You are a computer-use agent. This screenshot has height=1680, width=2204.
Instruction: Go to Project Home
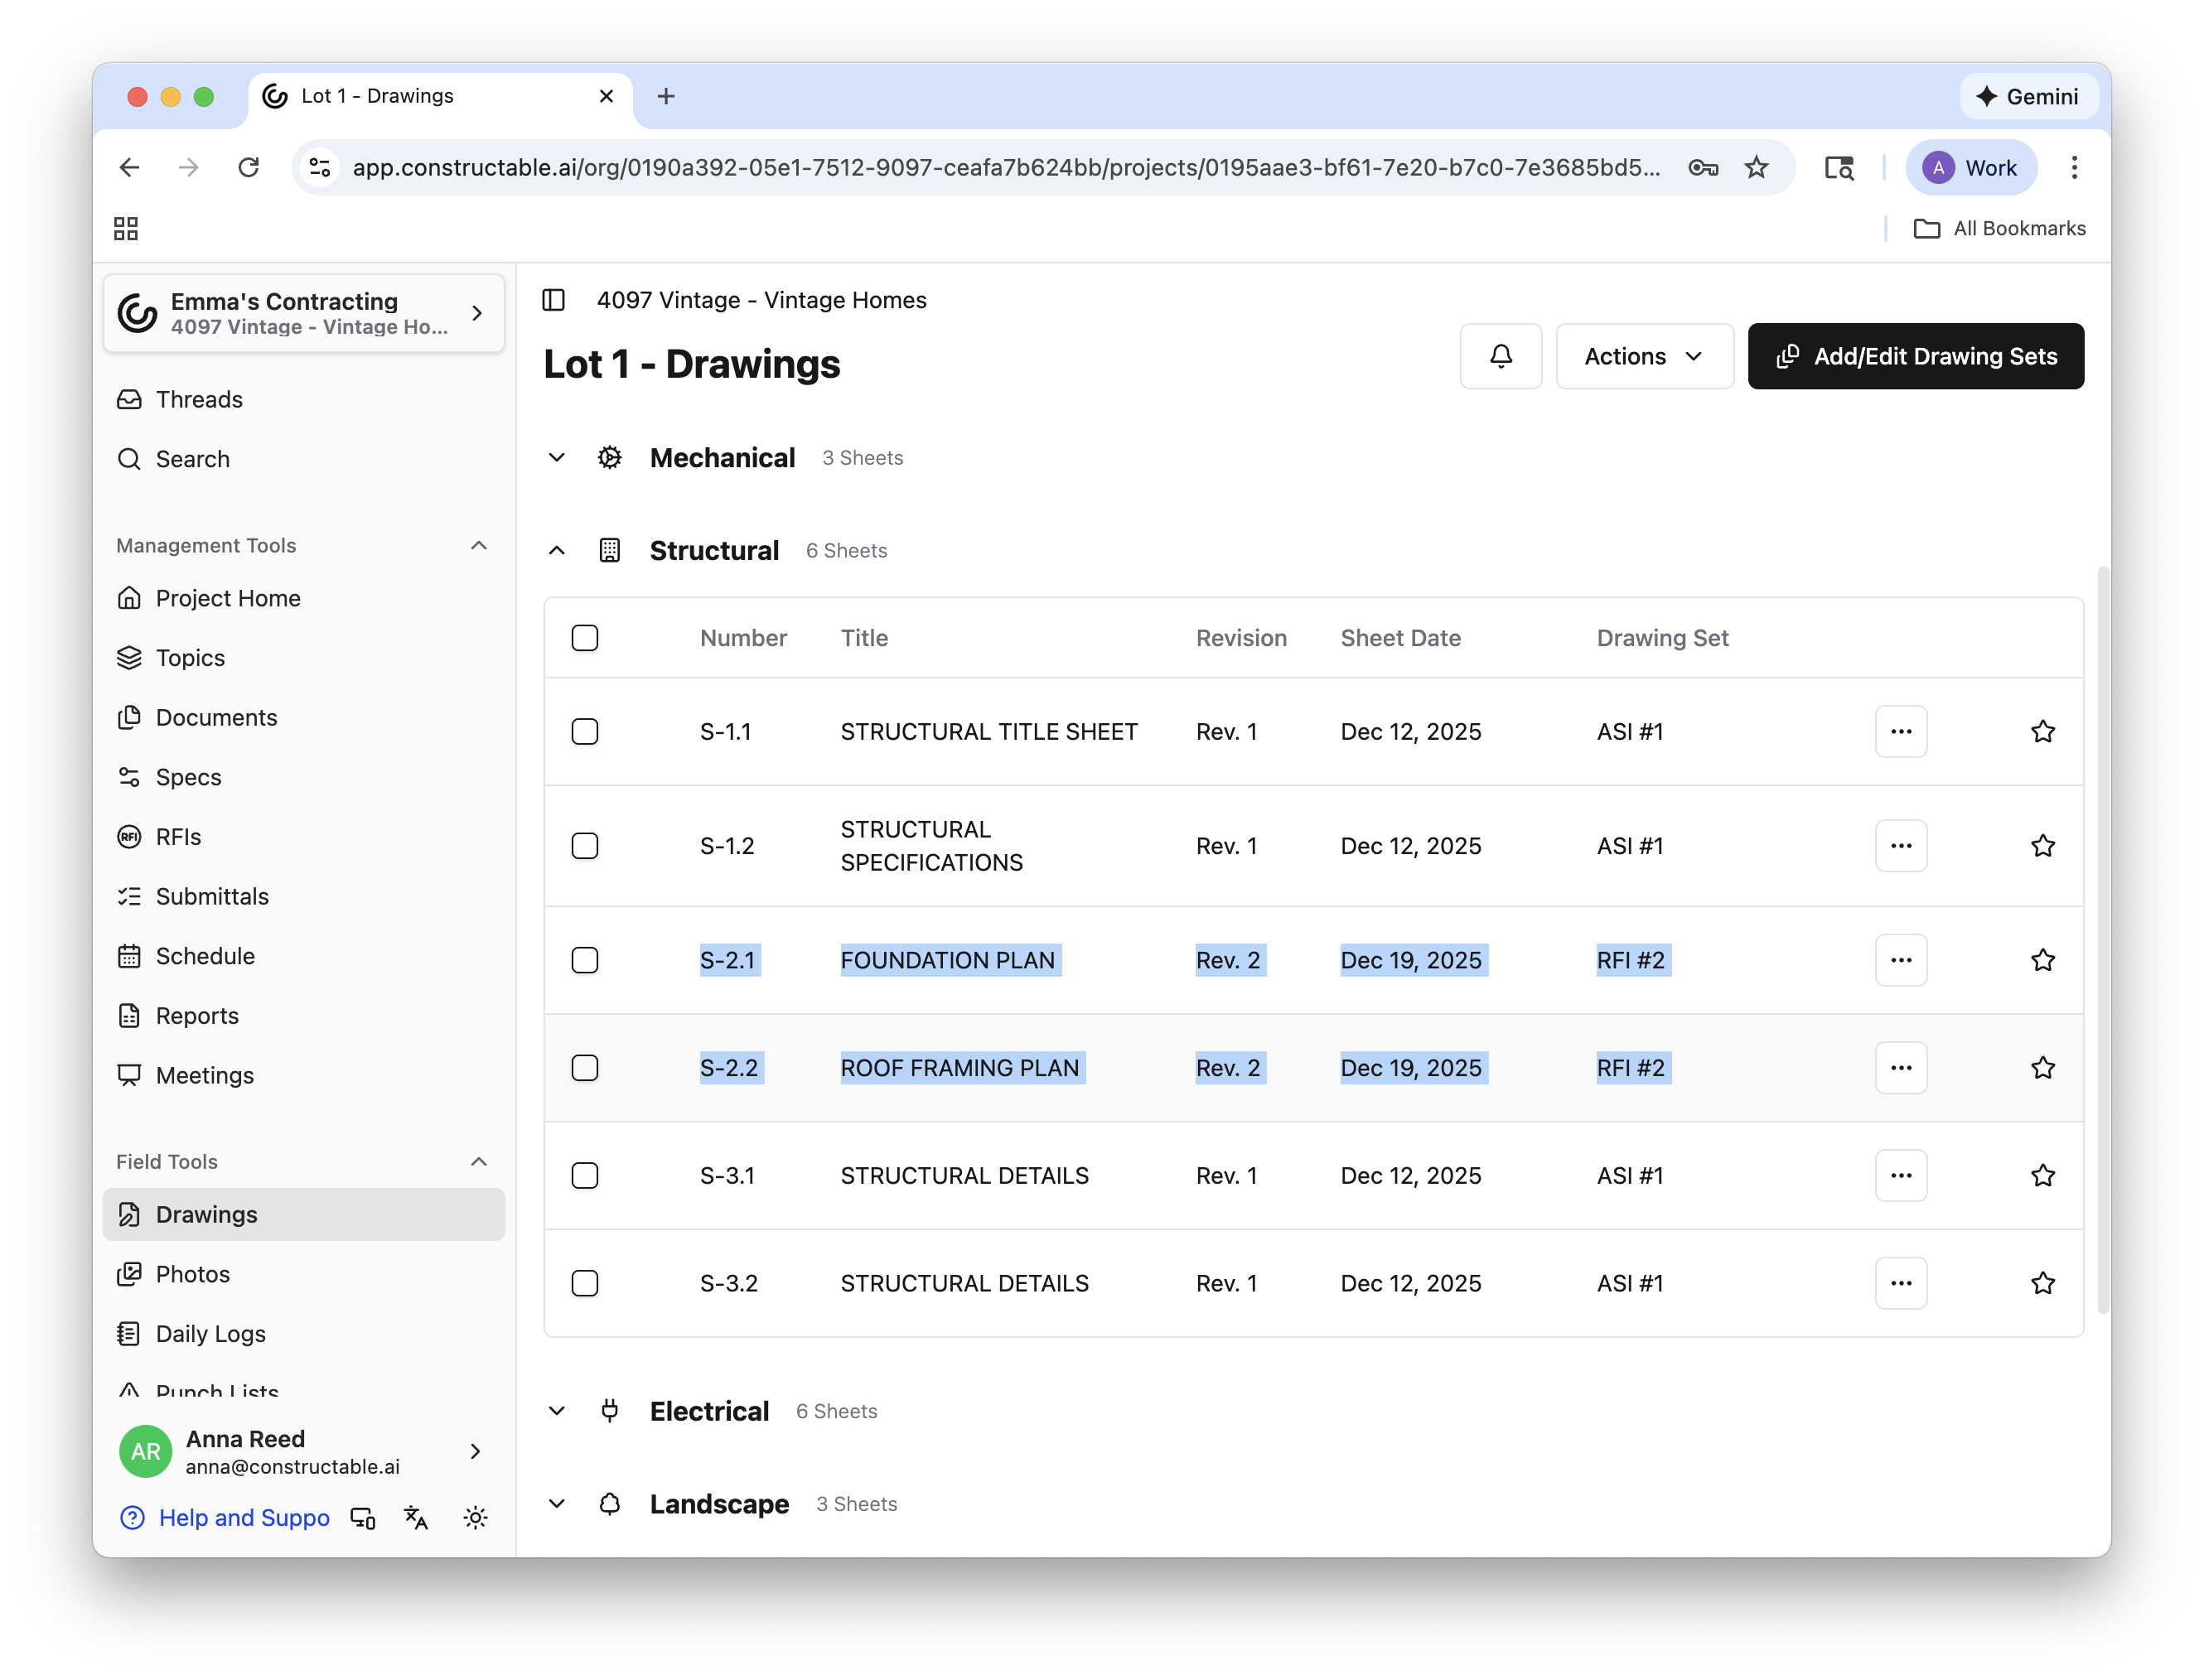point(304,598)
